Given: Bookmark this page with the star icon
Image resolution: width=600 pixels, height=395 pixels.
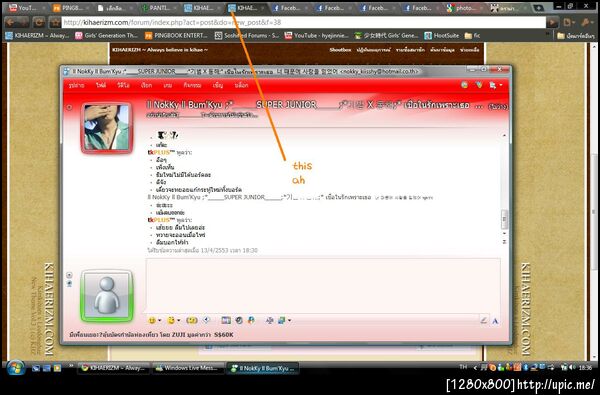Looking at the screenshot, I should [55, 23].
